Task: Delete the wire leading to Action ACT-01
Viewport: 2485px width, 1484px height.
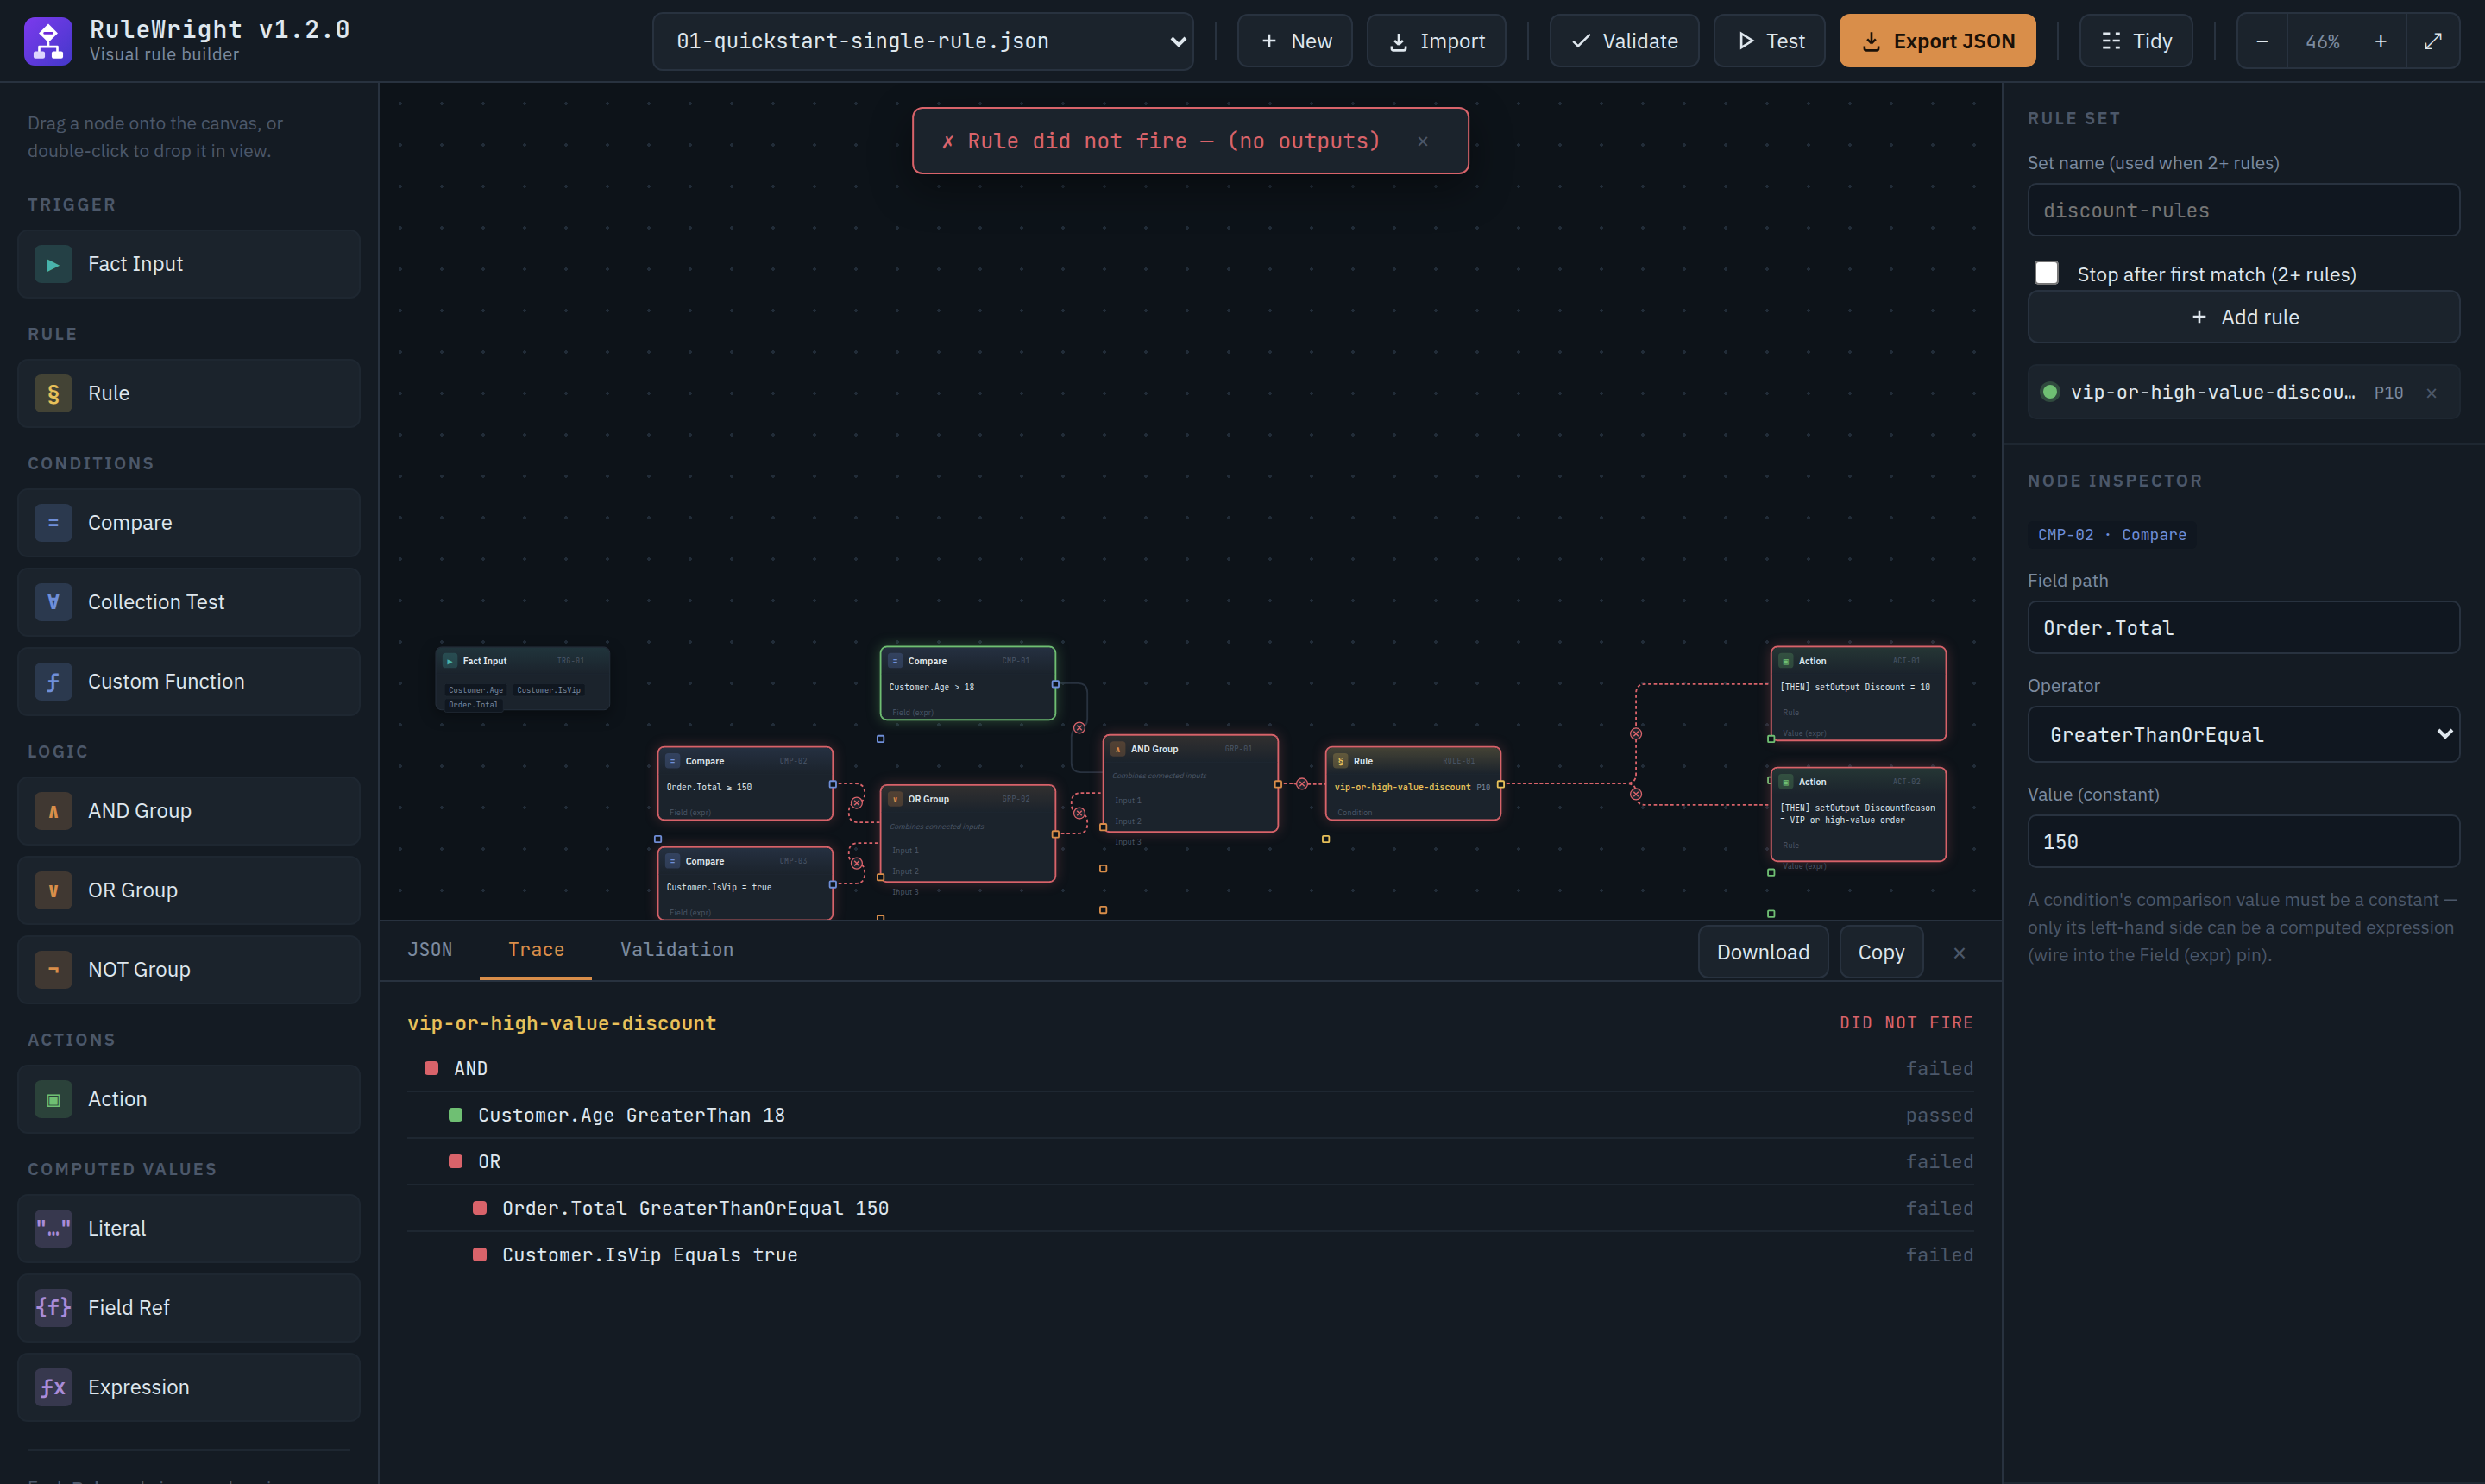Action: pos(1635,734)
